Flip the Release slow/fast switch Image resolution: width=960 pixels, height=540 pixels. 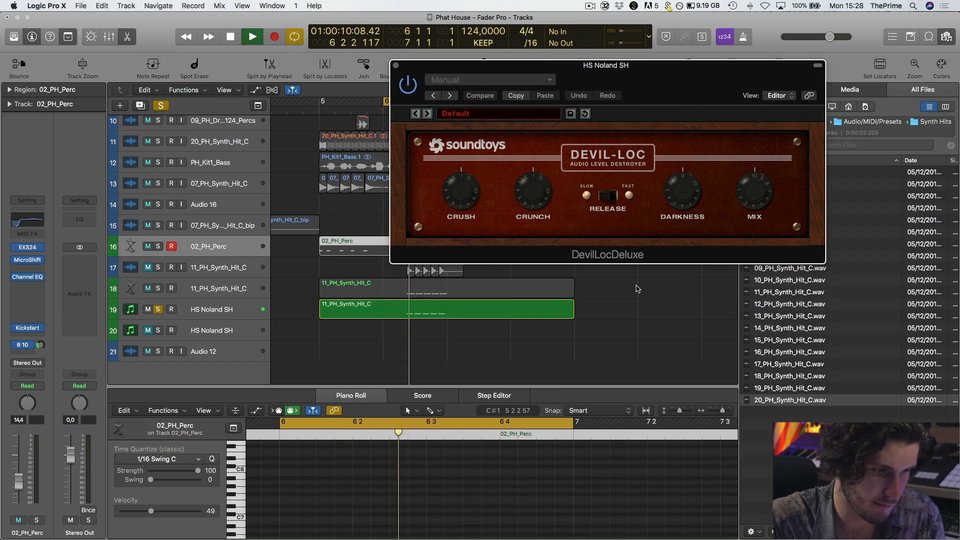click(x=608, y=195)
